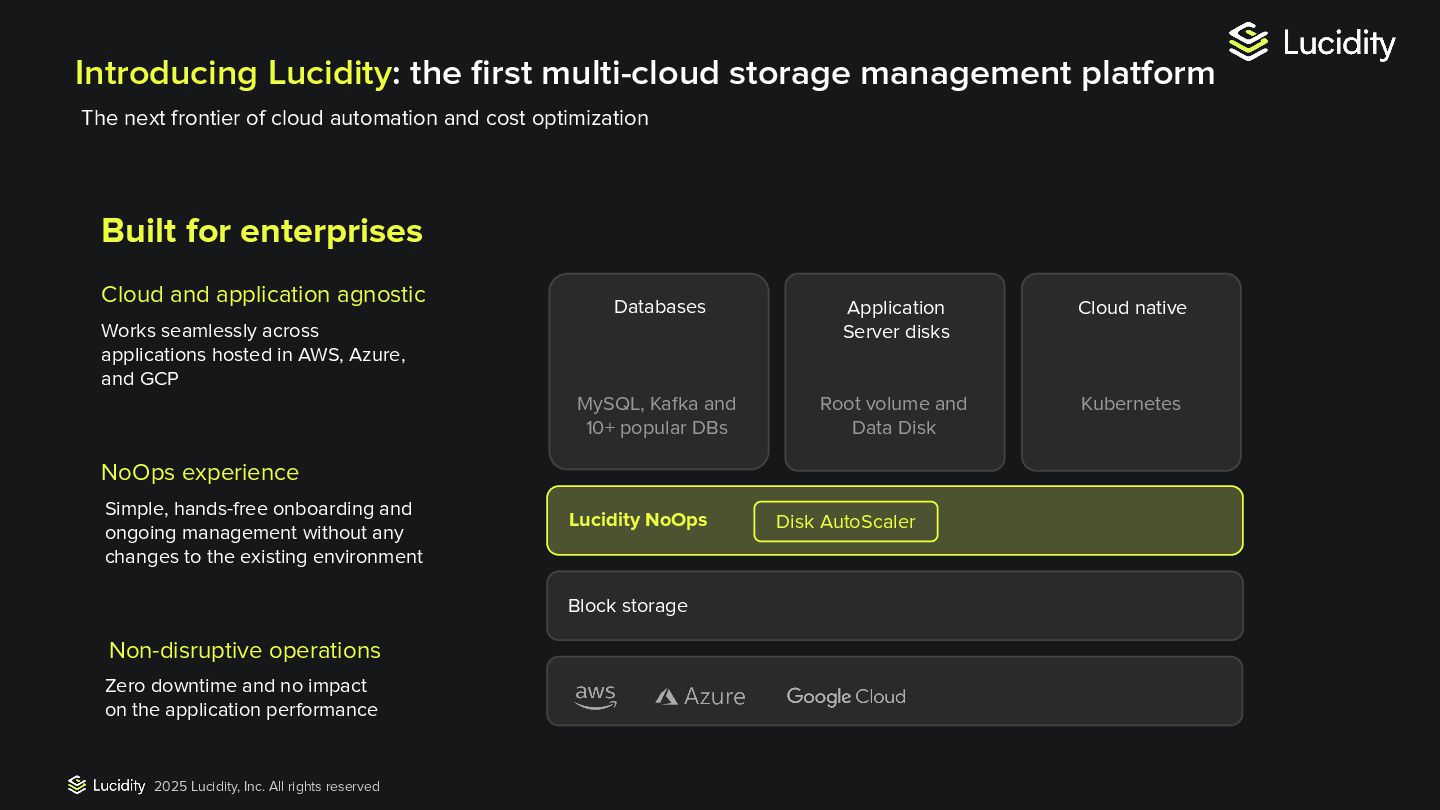Click the small Lucidity footer logo
The width and height of the screenshot is (1440, 810).
coord(77,785)
